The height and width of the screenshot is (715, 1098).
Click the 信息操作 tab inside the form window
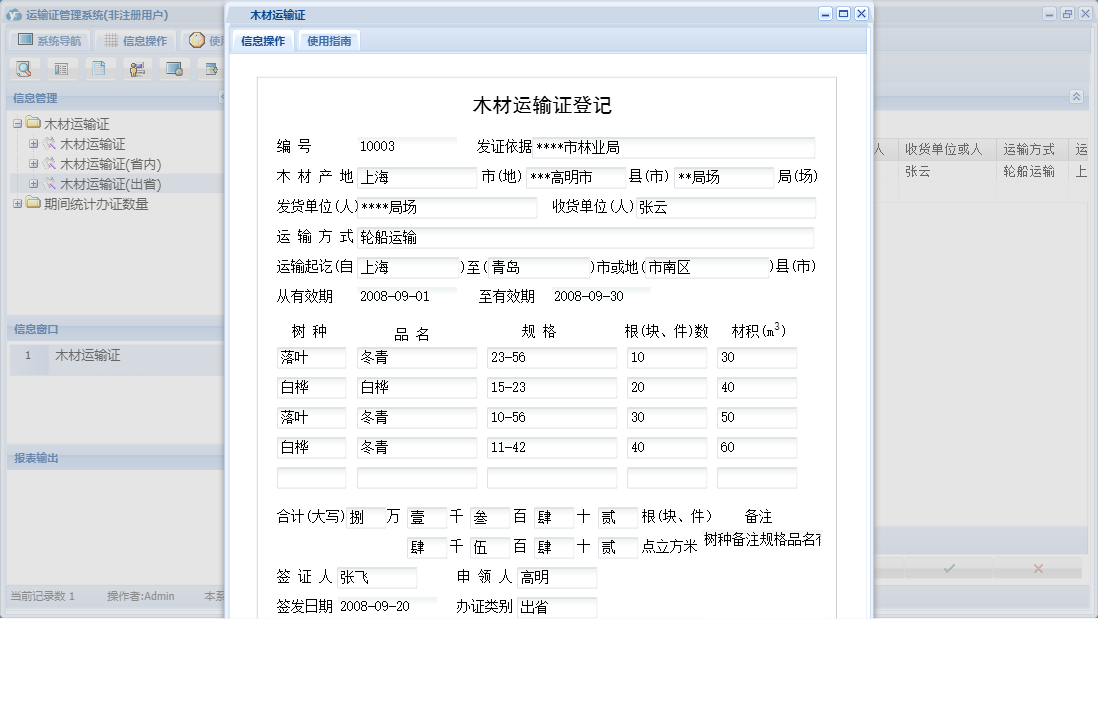262,40
